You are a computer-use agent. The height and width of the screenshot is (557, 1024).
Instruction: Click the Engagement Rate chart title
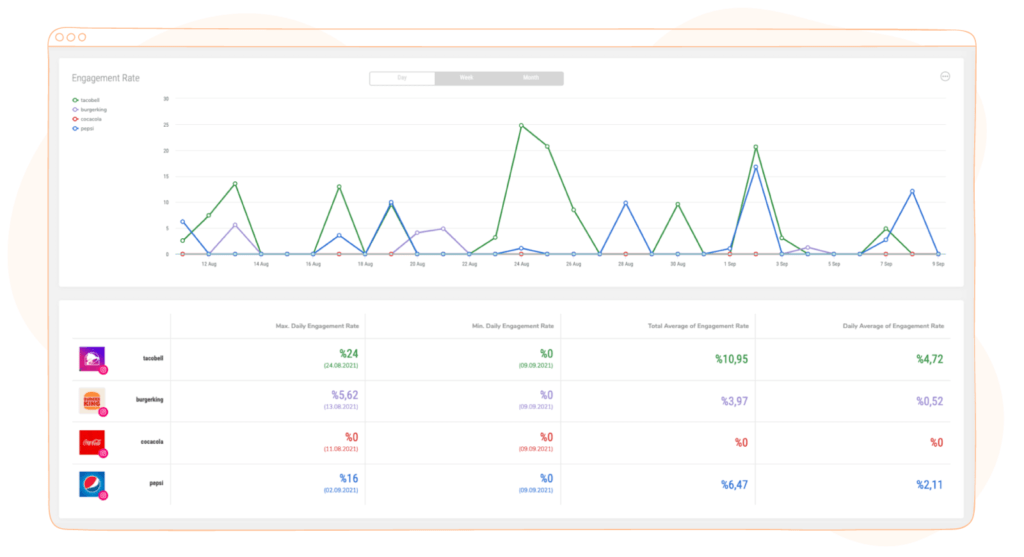(106, 78)
